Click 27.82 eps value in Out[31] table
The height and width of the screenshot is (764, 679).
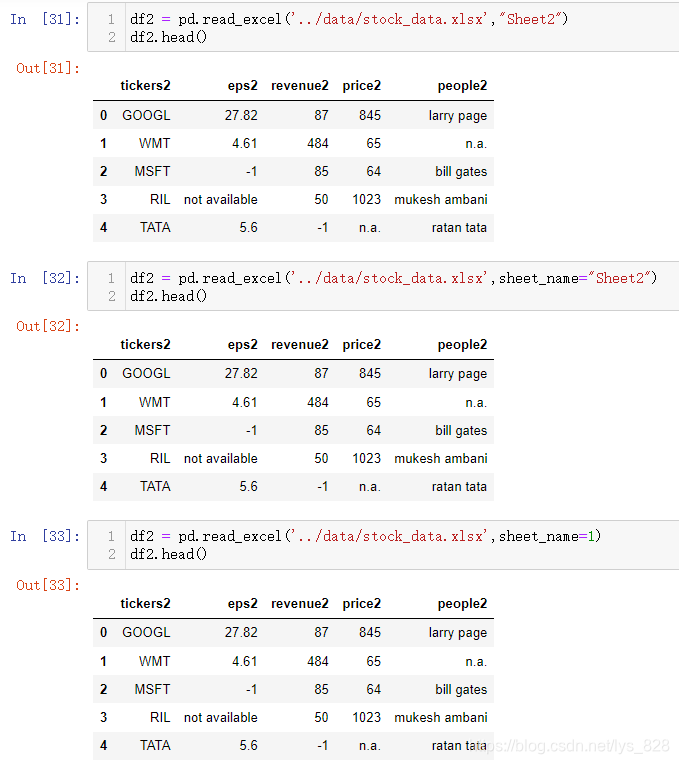[241, 115]
